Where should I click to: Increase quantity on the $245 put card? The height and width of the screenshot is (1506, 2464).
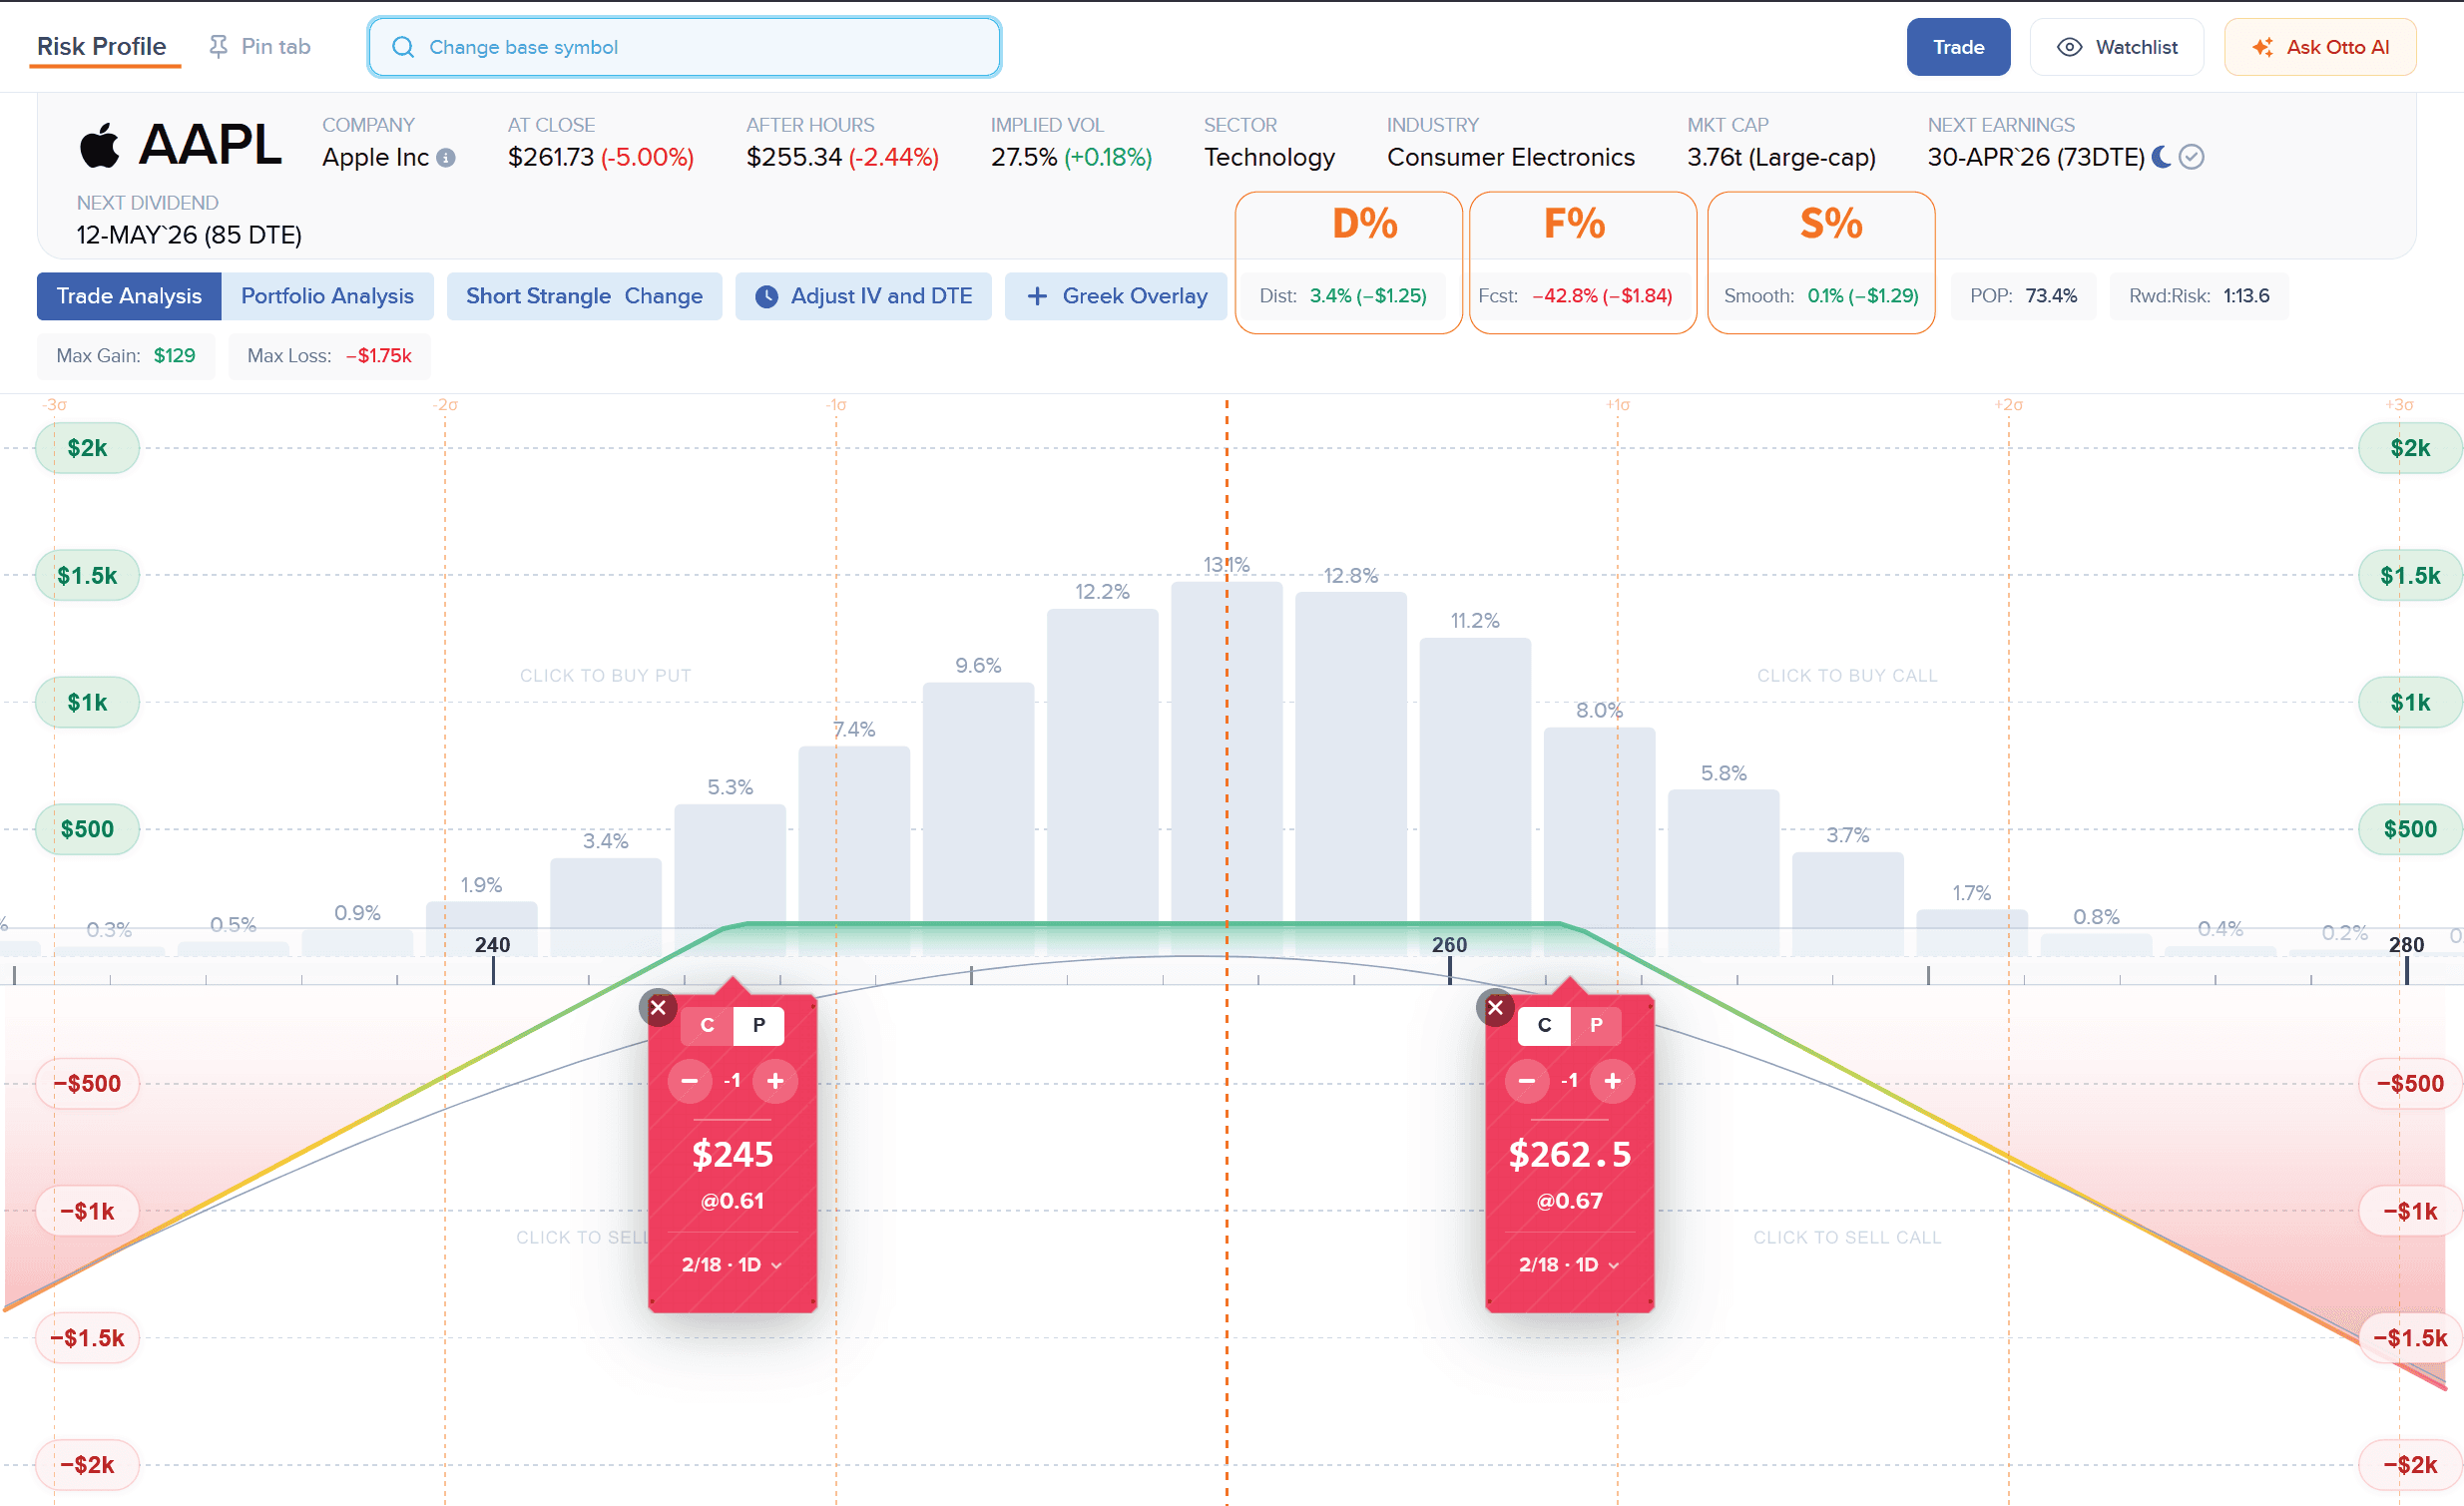(775, 1081)
